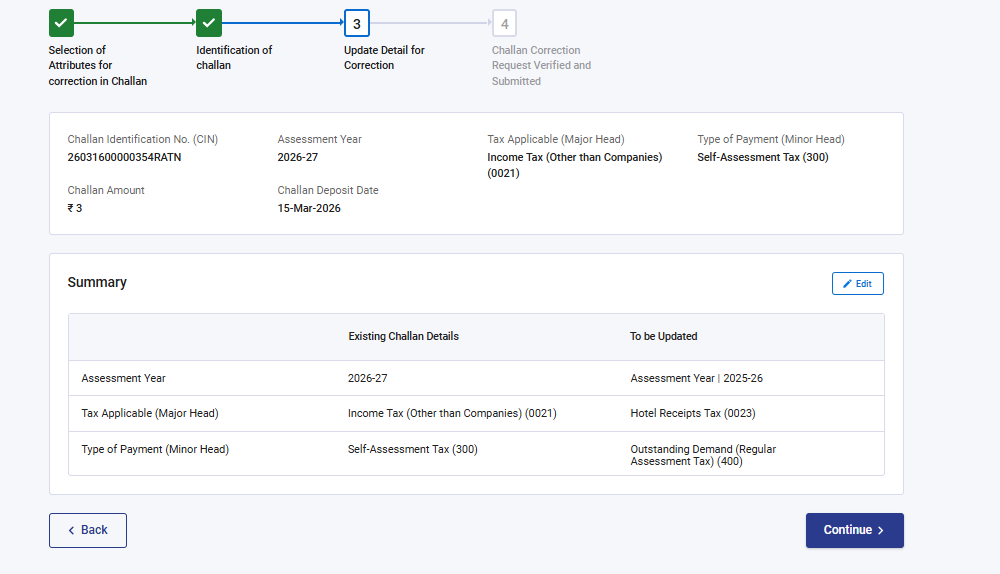Image resolution: width=1000 pixels, height=574 pixels.
Task: Click the Summary heading
Action: (x=97, y=283)
